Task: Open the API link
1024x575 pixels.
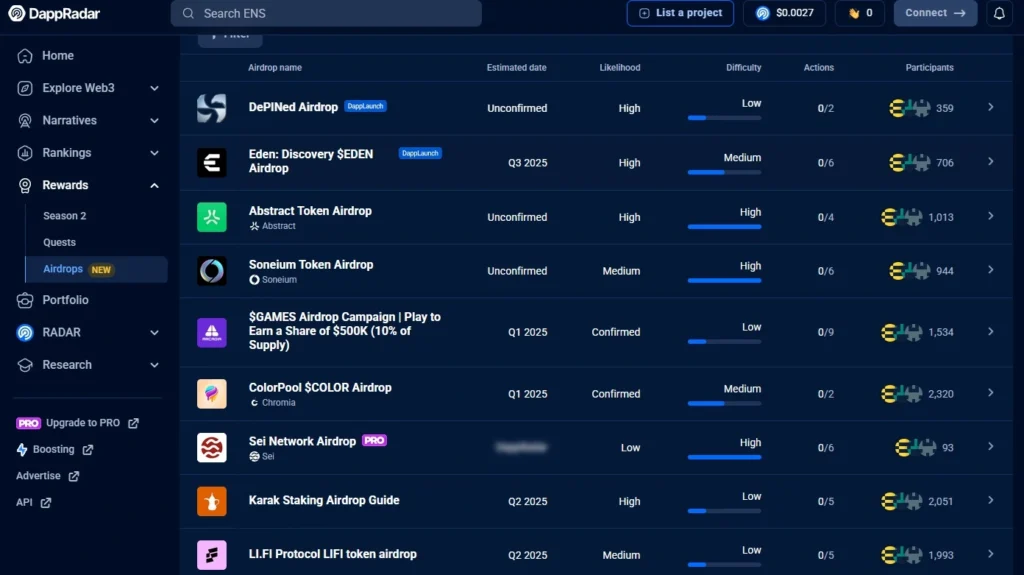Action: coord(33,502)
